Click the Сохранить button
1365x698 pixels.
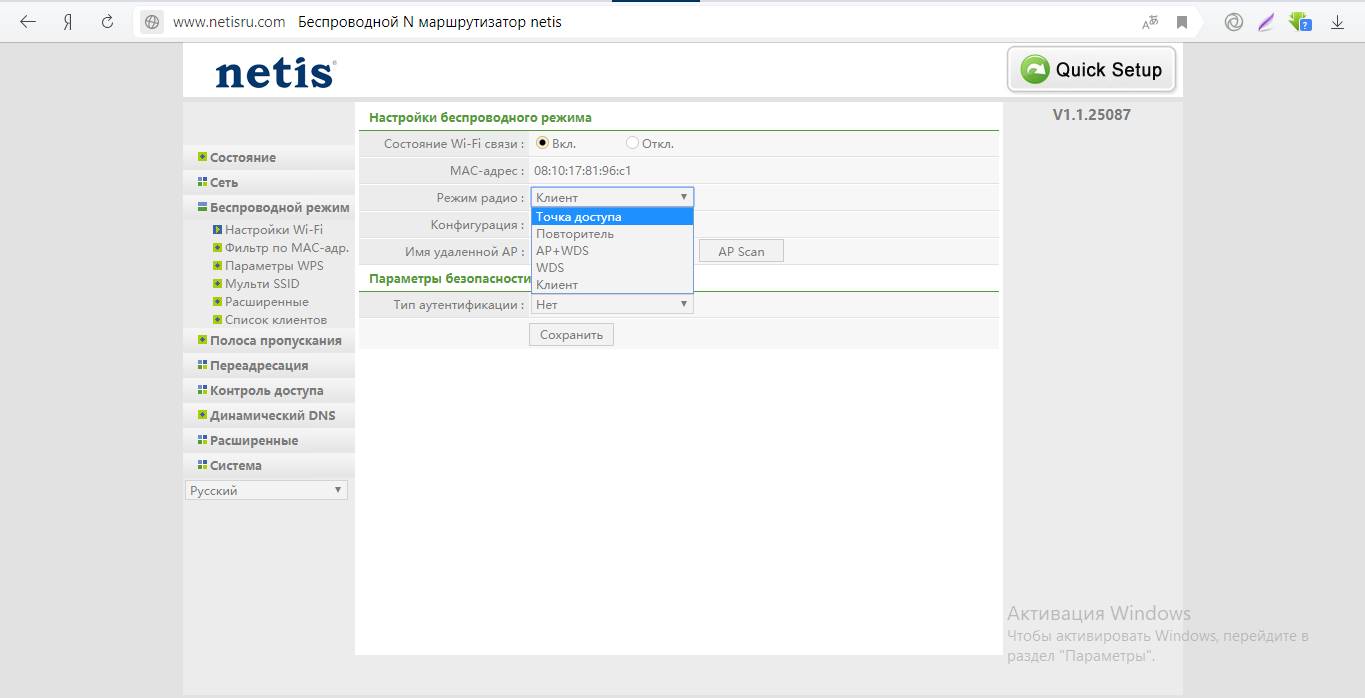(571, 335)
